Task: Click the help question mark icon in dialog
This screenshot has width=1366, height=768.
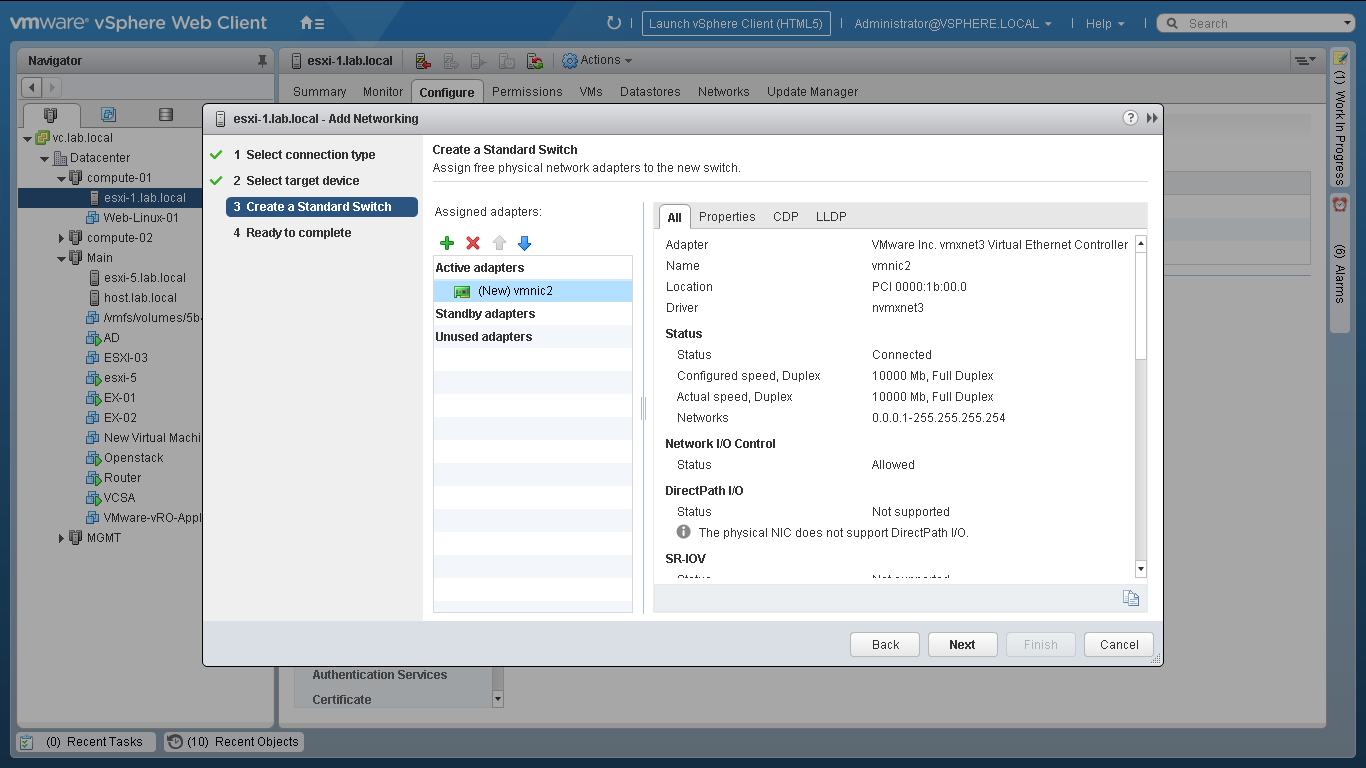Action: [x=1130, y=118]
